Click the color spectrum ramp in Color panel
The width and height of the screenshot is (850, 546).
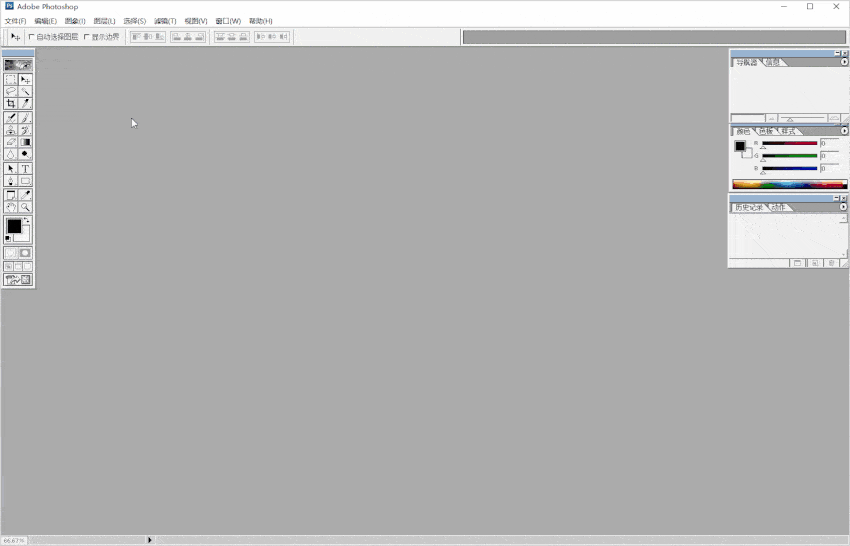pos(789,184)
